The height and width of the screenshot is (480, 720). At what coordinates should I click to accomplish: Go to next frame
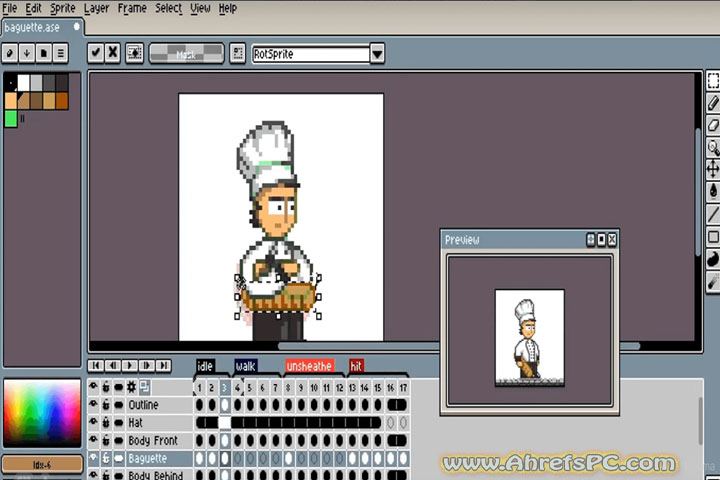pos(147,366)
